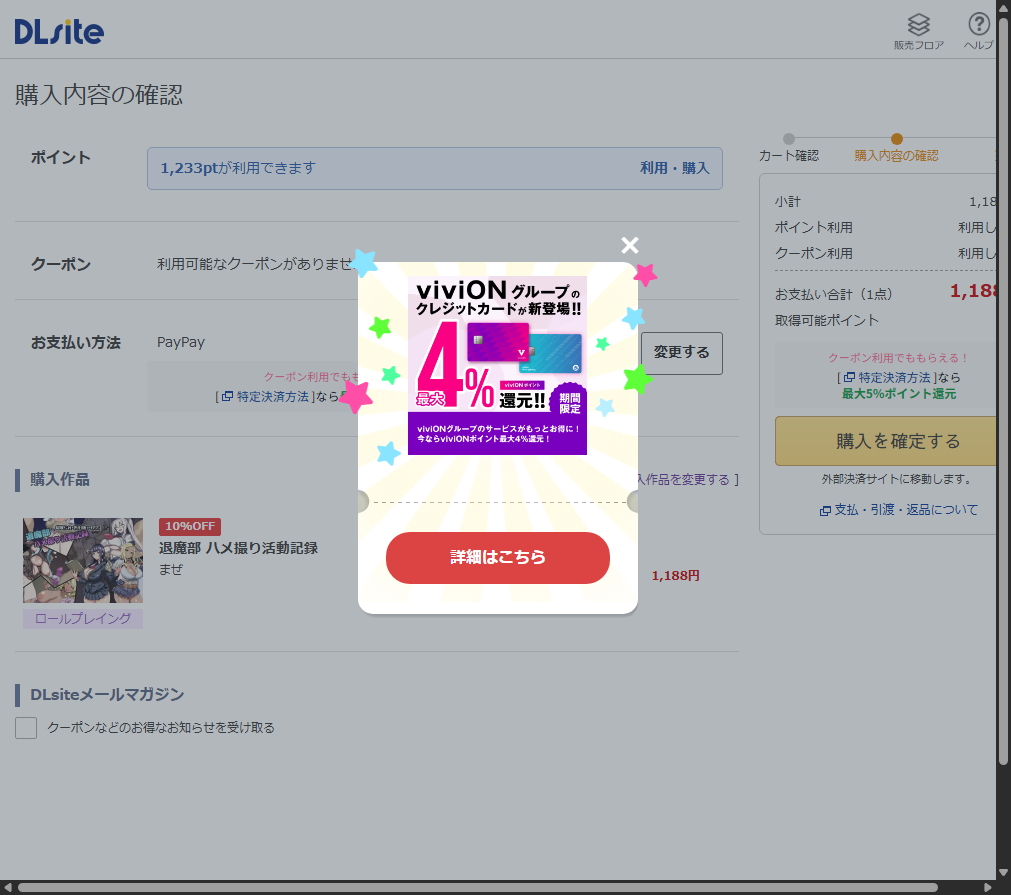Click the 取得可能ポイント row label

click(x=827, y=320)
